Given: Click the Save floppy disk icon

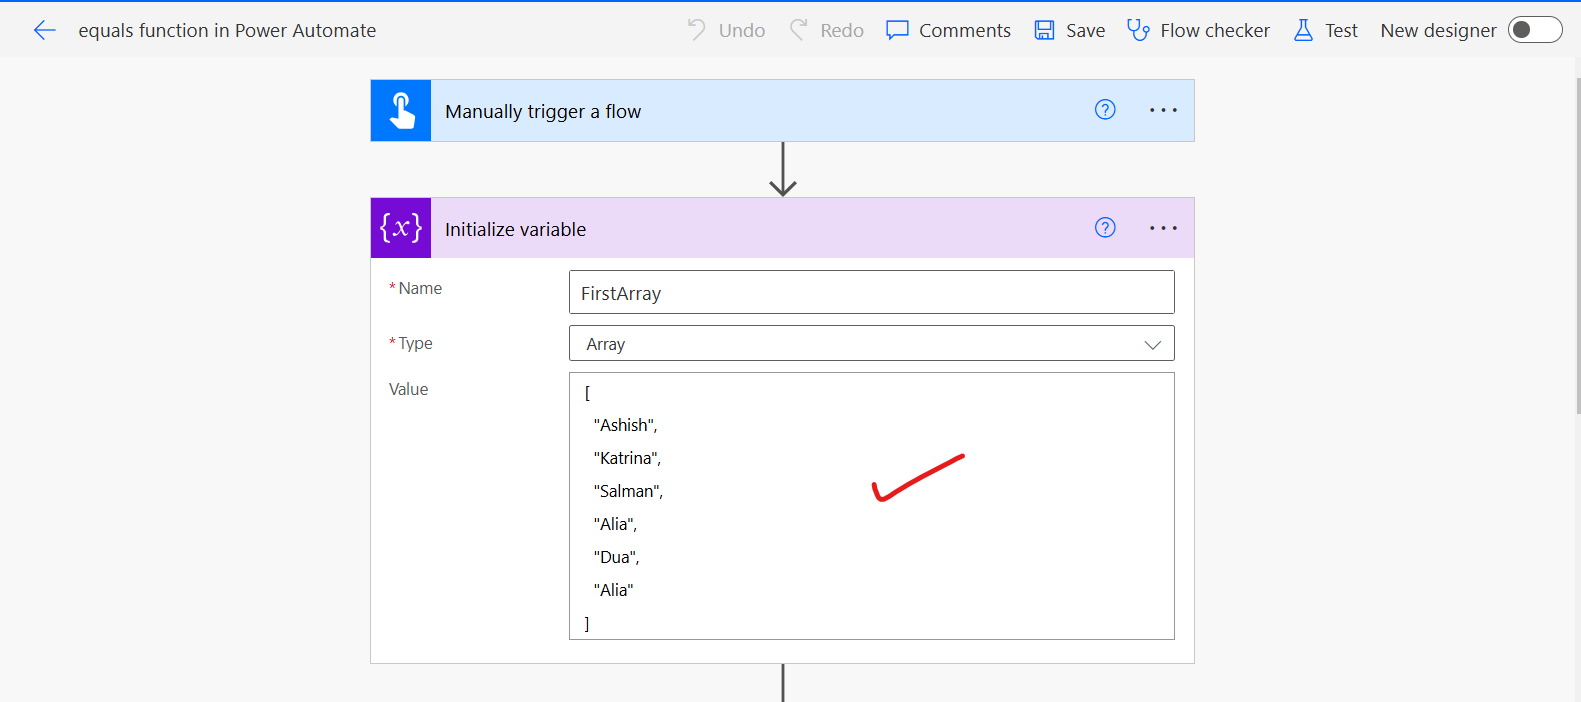Looking at the screenshot, I should pos(1044,30).
